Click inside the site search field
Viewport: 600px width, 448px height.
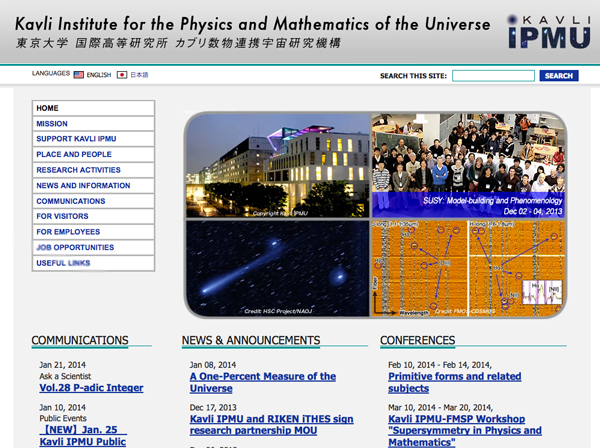[x=493, y=76]
